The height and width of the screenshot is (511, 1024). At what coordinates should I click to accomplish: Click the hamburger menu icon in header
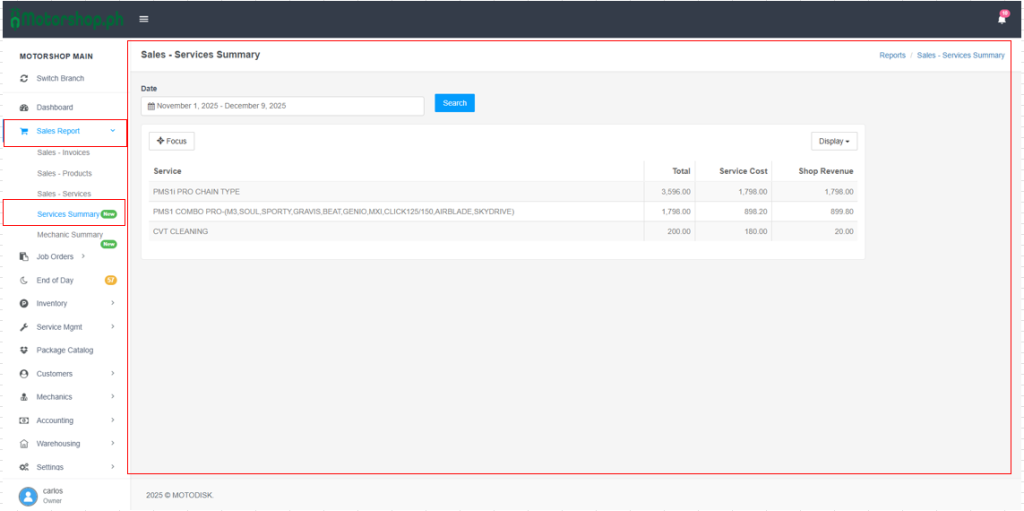click(144, 19)
